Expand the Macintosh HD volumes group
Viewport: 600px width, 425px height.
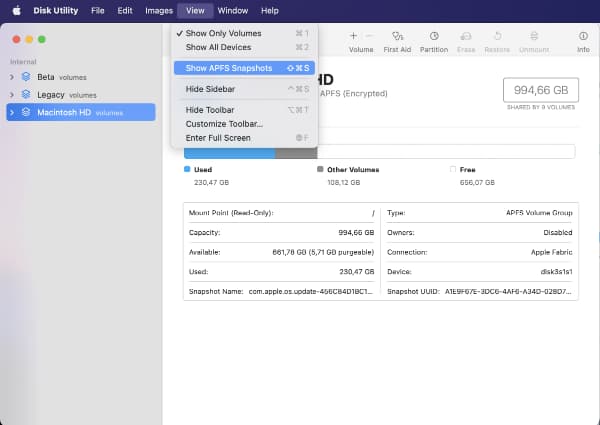pyautogui.click(x=12, y=112)
